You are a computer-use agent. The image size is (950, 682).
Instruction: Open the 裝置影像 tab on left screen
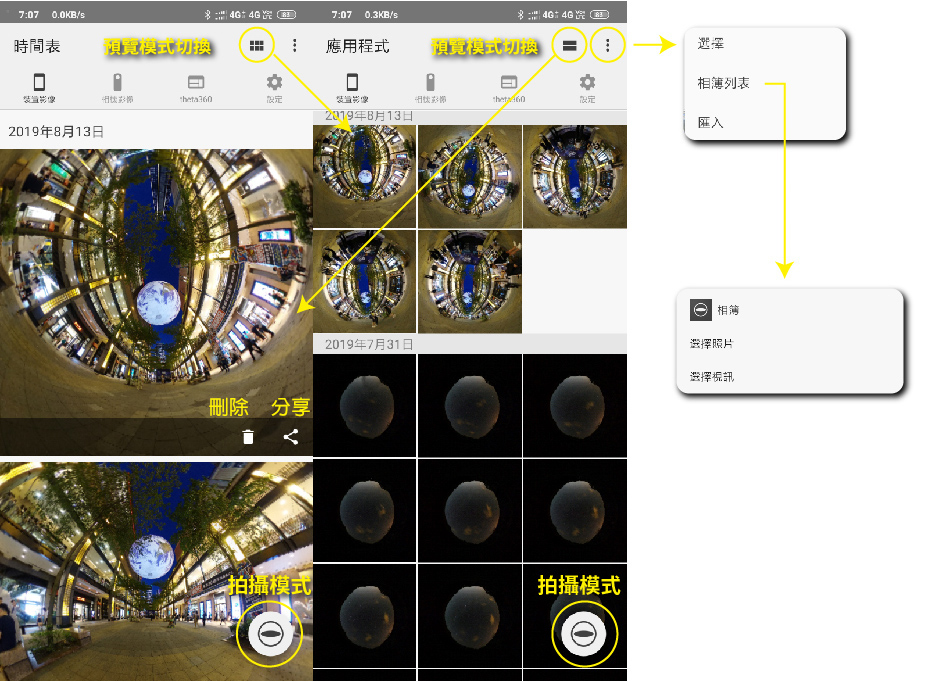pyautogui.click(x=39, y=88)
